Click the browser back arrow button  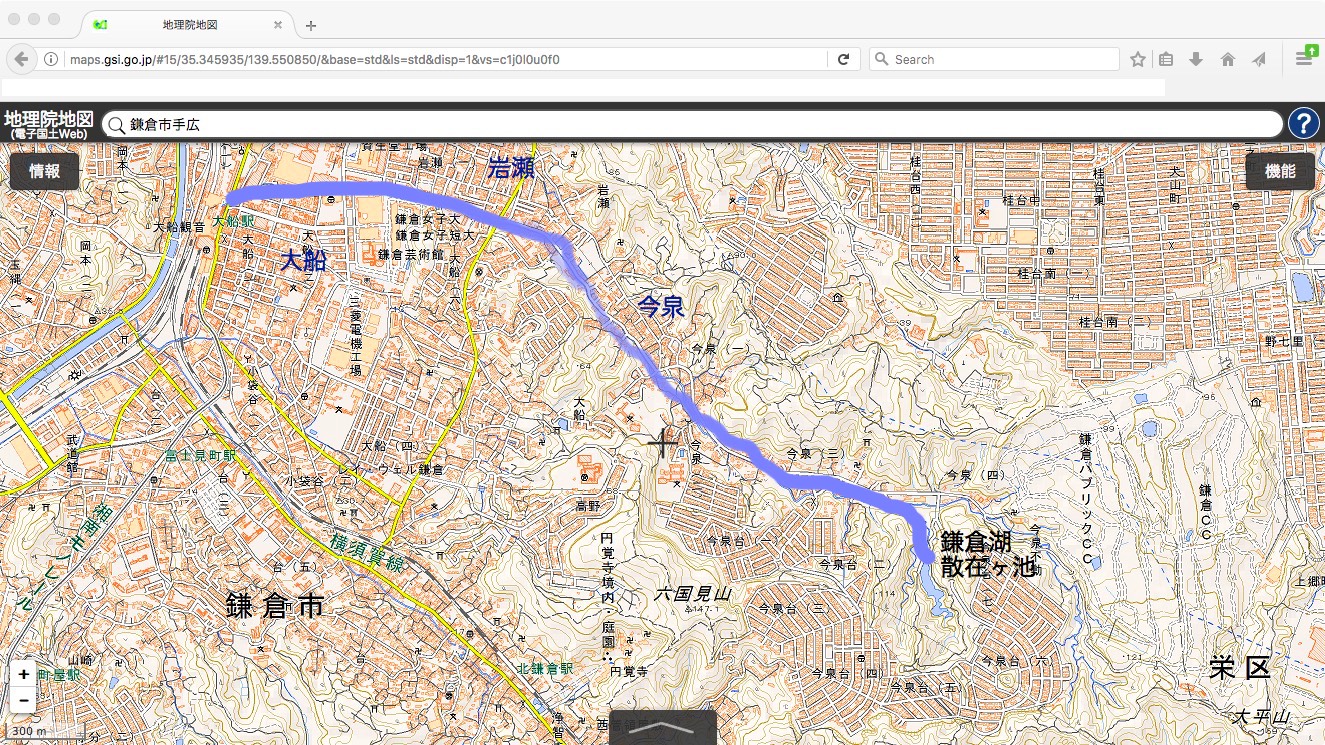[21, 59]
